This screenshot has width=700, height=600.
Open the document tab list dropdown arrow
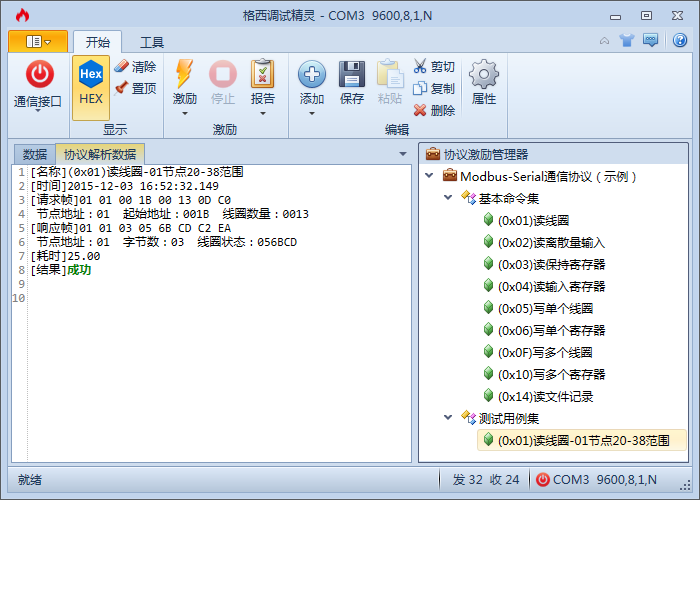tap(403, 154)
